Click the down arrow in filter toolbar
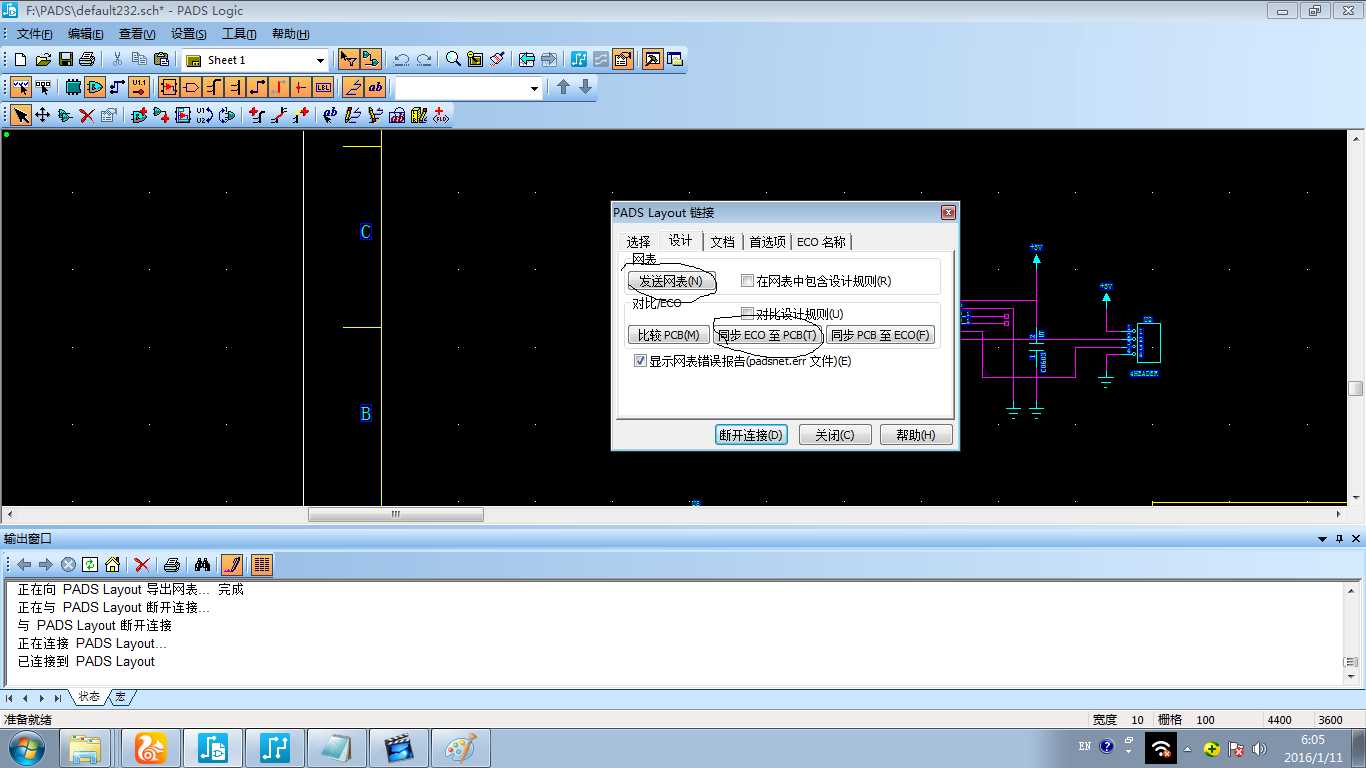 586,88
